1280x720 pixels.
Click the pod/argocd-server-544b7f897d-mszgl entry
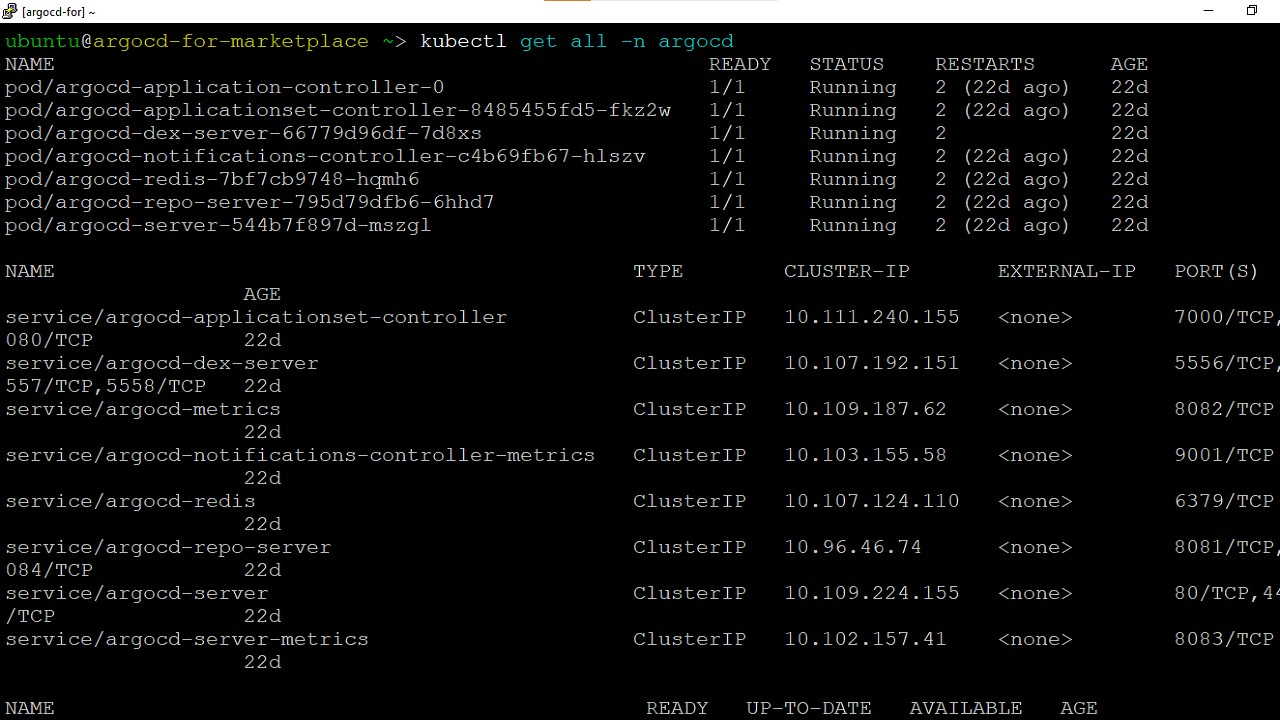pos(218,225)
